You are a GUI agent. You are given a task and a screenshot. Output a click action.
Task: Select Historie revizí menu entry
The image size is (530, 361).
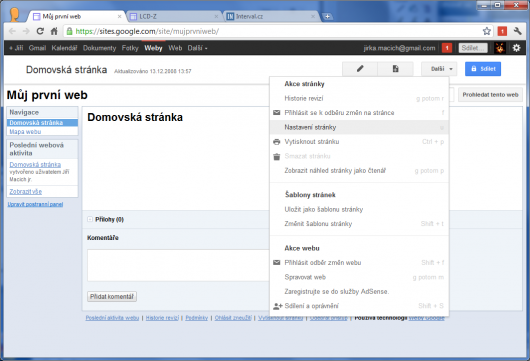tap(359, 98)
